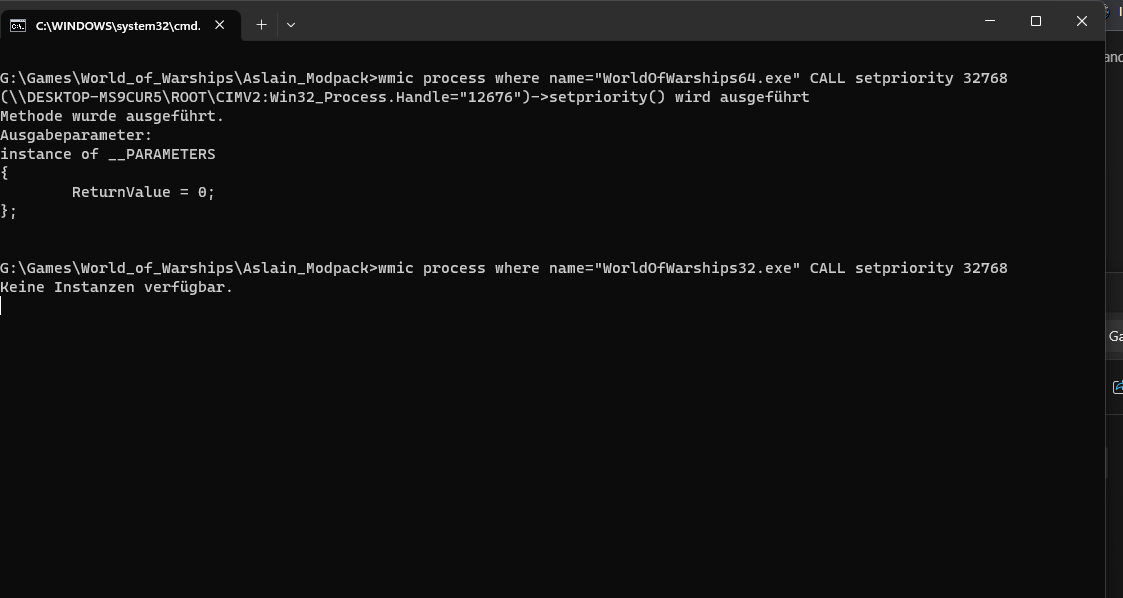The width and height of the screenshot is (1123, 598).
Task: Click the "Keine Instanzen verfügbar." message
Action: point(117,287)
